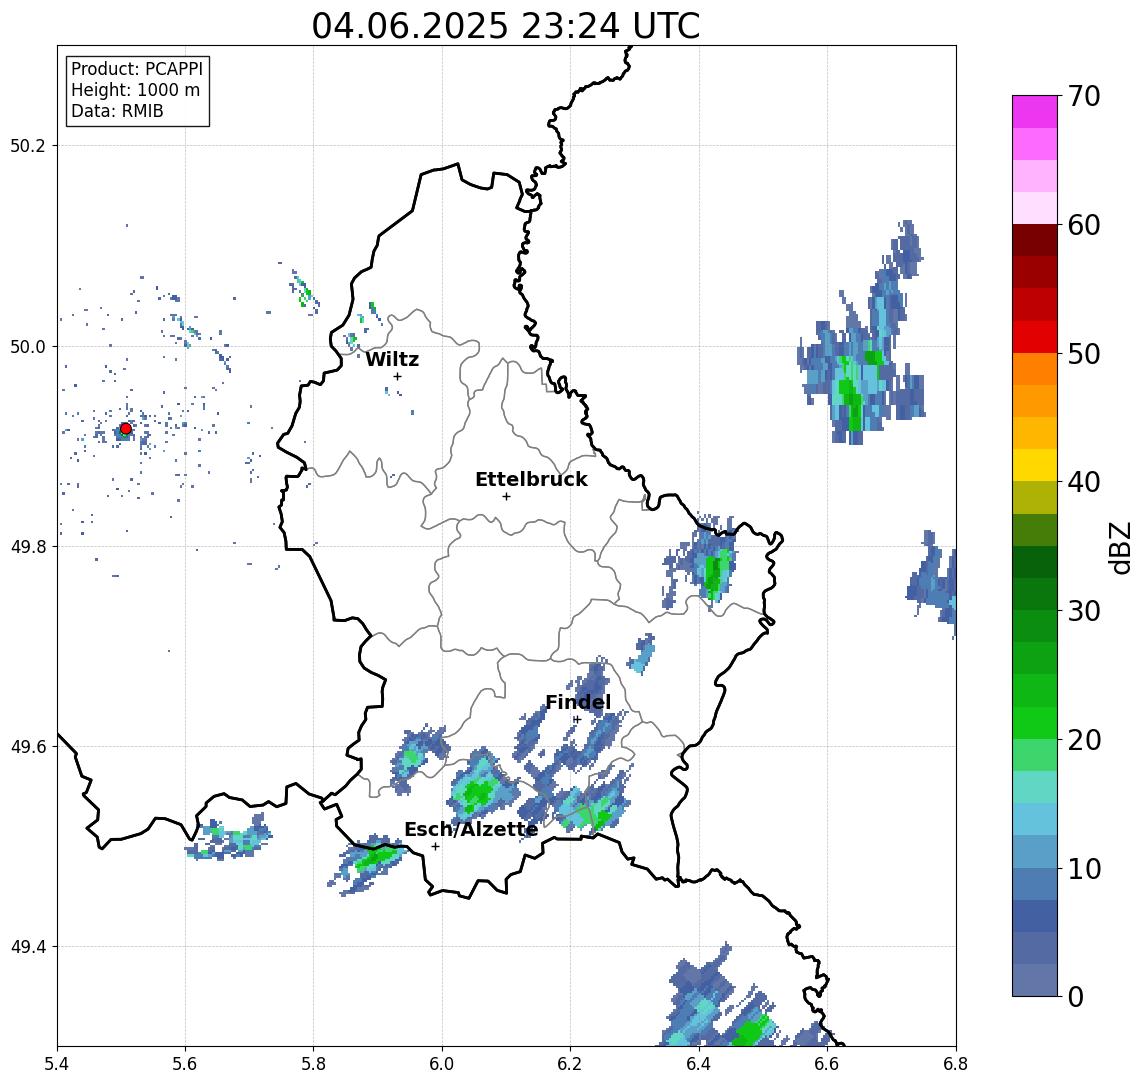Click the dark green 30 dBZ color band

coord(1035,594)
